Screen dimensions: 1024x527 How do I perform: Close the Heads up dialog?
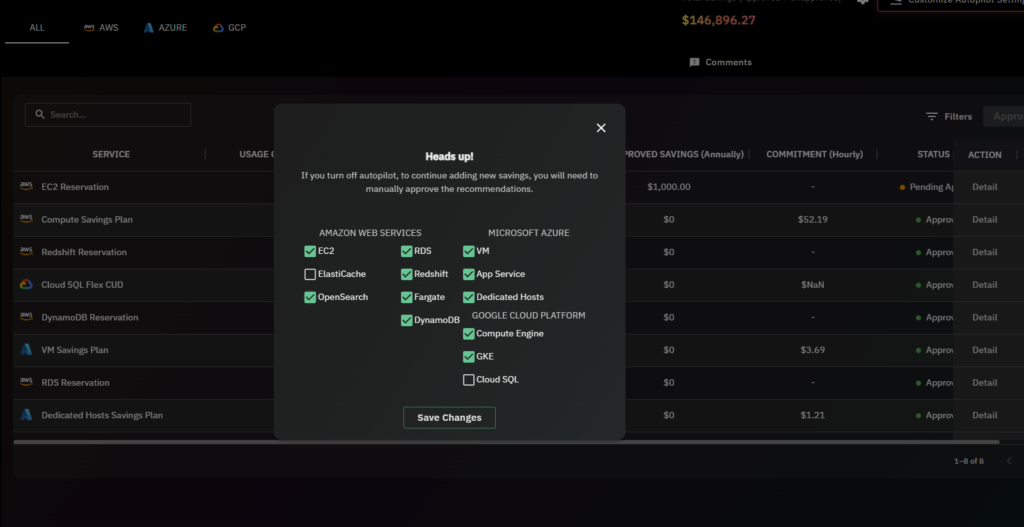point(601,128)
